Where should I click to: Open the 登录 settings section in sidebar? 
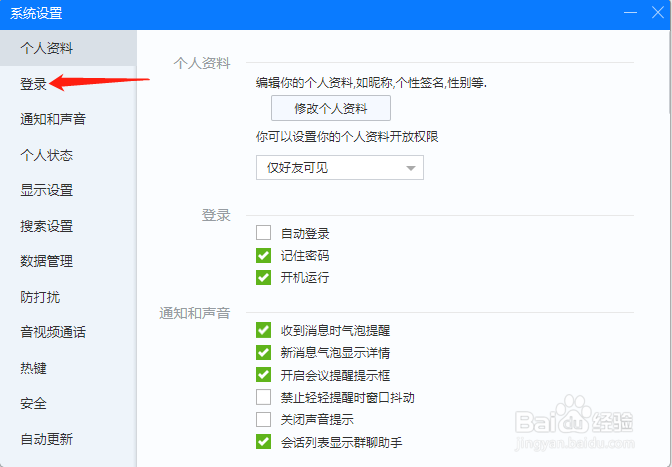[x=68, y=84]
